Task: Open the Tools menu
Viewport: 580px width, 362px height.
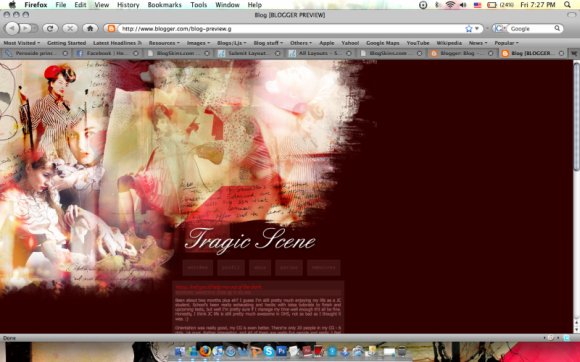Action: pyautogui.click(x=199, y=5)
